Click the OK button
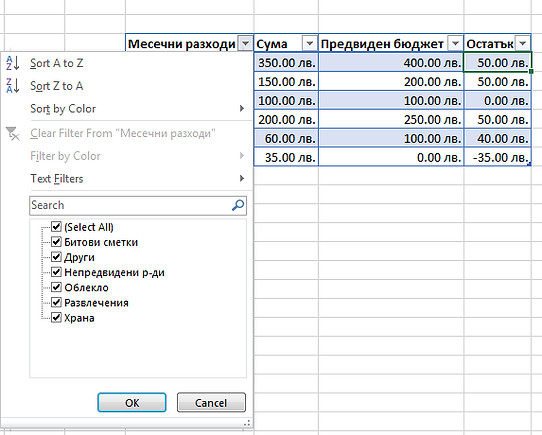This screenshot has height=435, width=542. pyautogui.click(x=132, y=402)
